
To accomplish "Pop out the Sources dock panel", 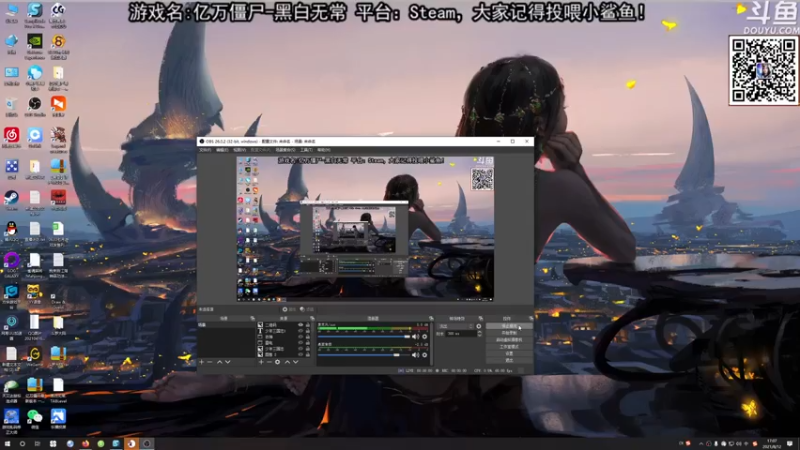I will coord(312,318).
